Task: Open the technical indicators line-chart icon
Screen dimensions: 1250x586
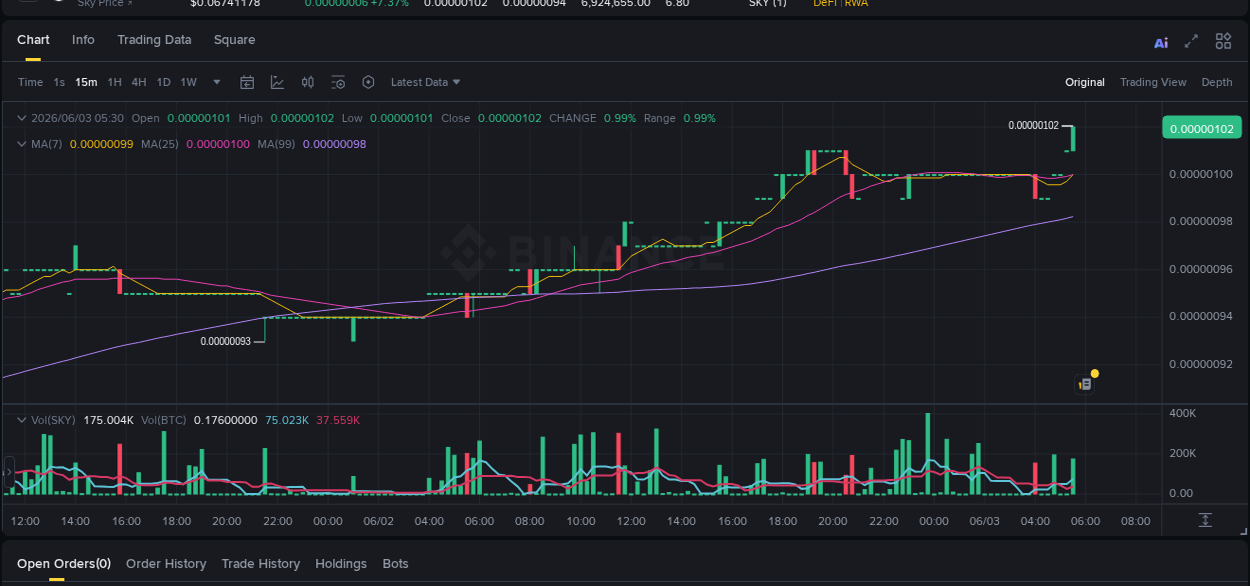Action: click(x=277, y=82)
